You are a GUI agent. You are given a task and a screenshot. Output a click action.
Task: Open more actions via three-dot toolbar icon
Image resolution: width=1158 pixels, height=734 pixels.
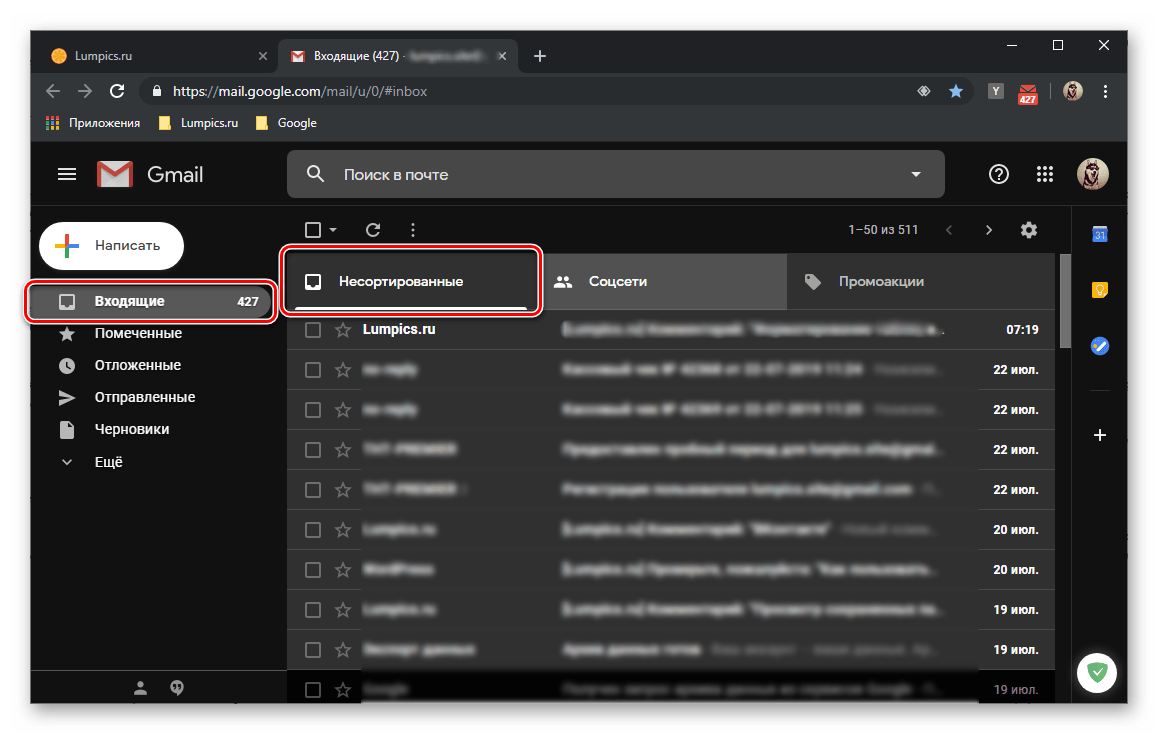[413, 229]
